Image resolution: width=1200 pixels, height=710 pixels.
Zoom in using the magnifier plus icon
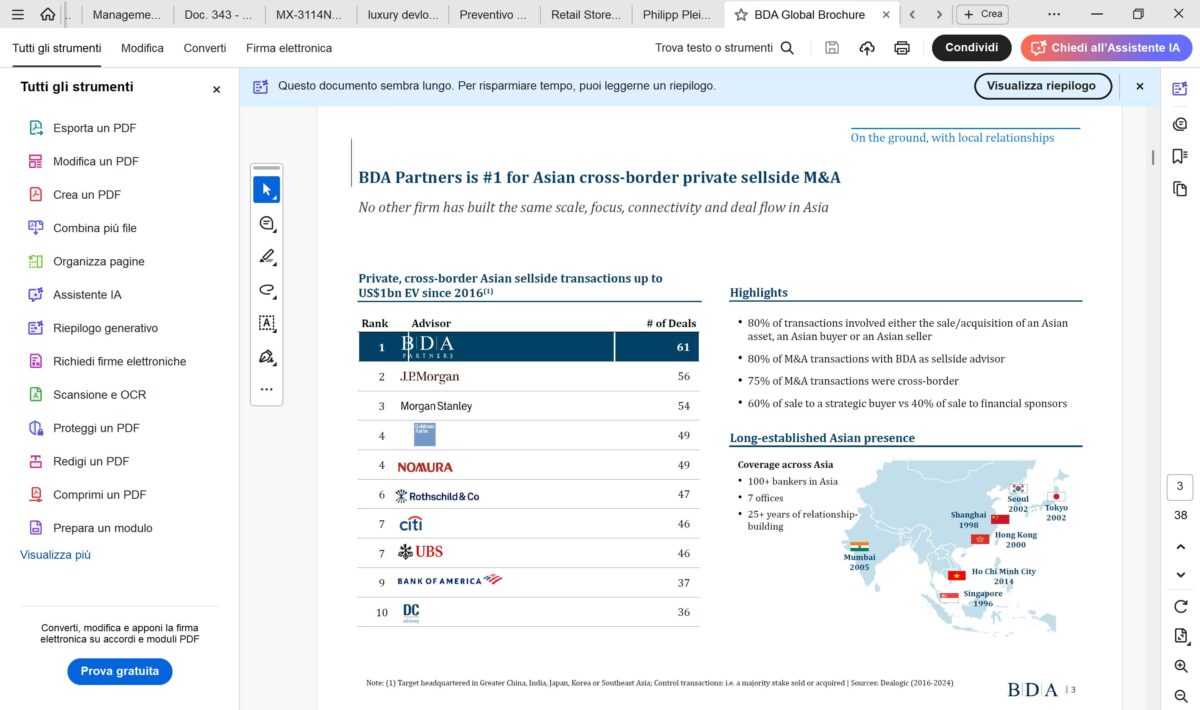pyautogui.click(x=1180, y=666)
